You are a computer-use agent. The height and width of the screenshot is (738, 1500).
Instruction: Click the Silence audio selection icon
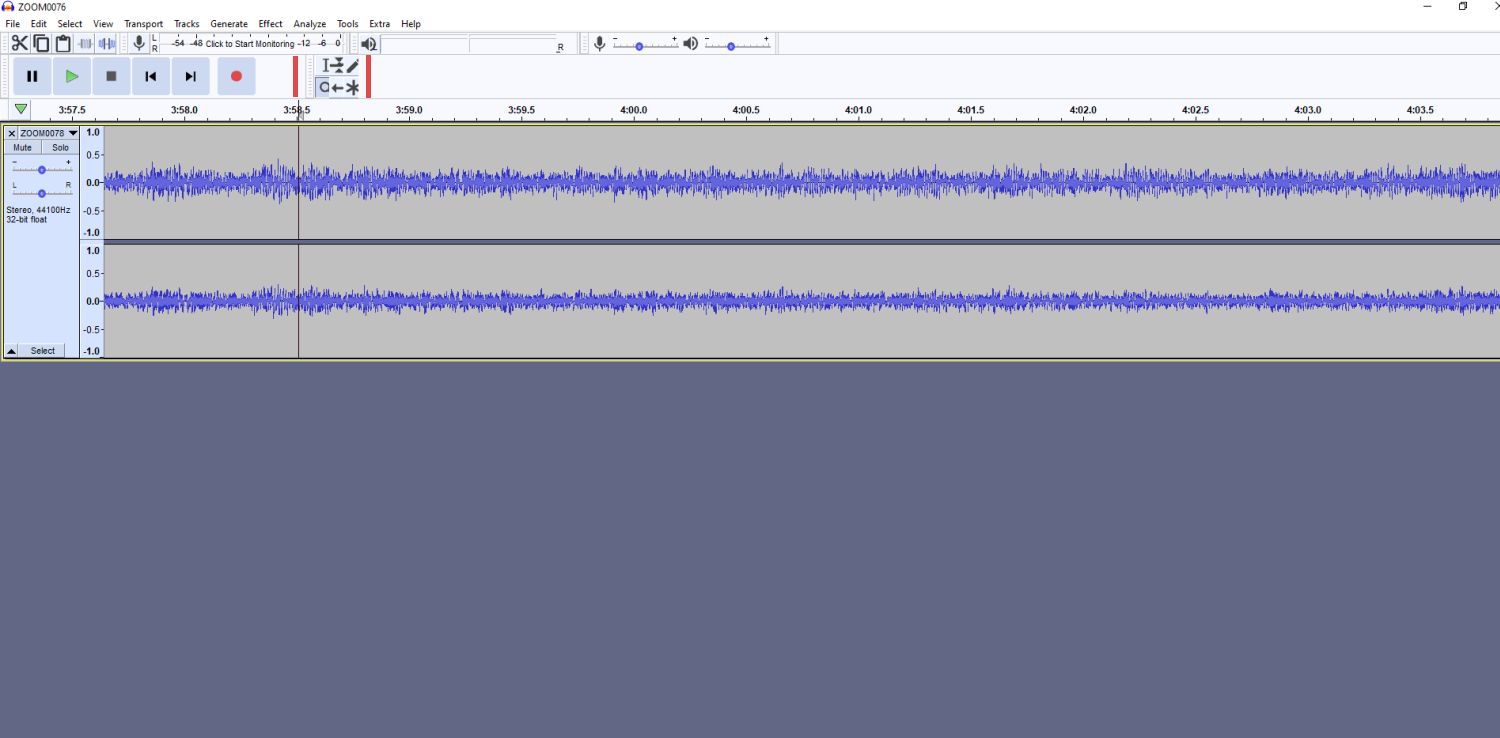107,43
